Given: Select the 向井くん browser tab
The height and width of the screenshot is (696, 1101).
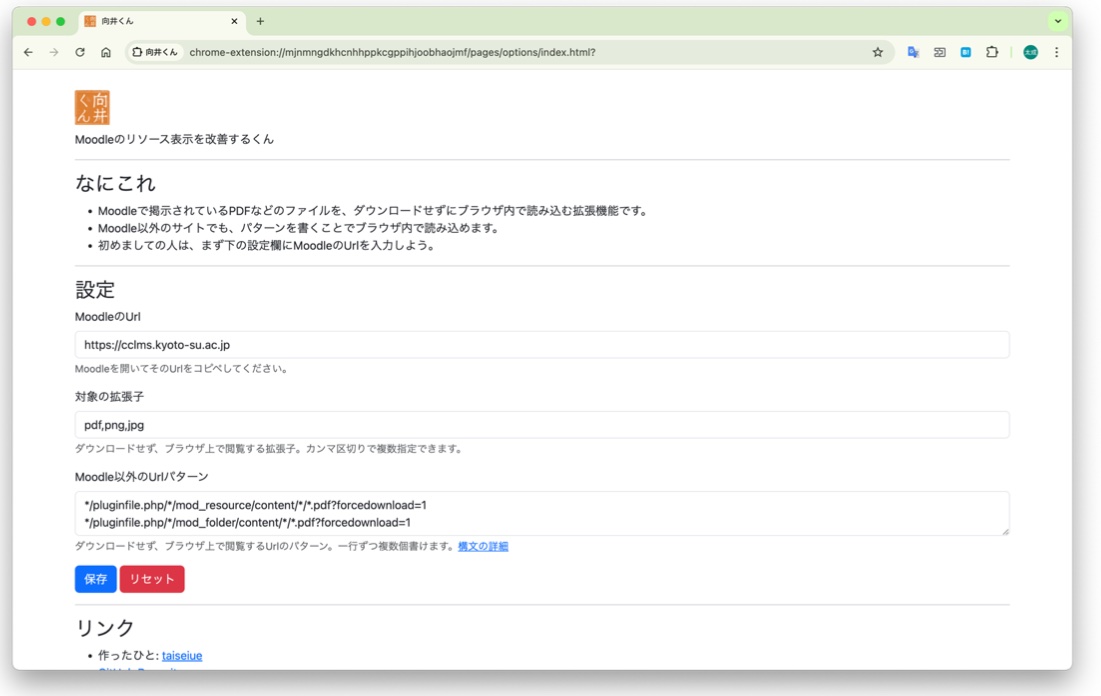Looking at the screenshot, I should click(161, 21).
